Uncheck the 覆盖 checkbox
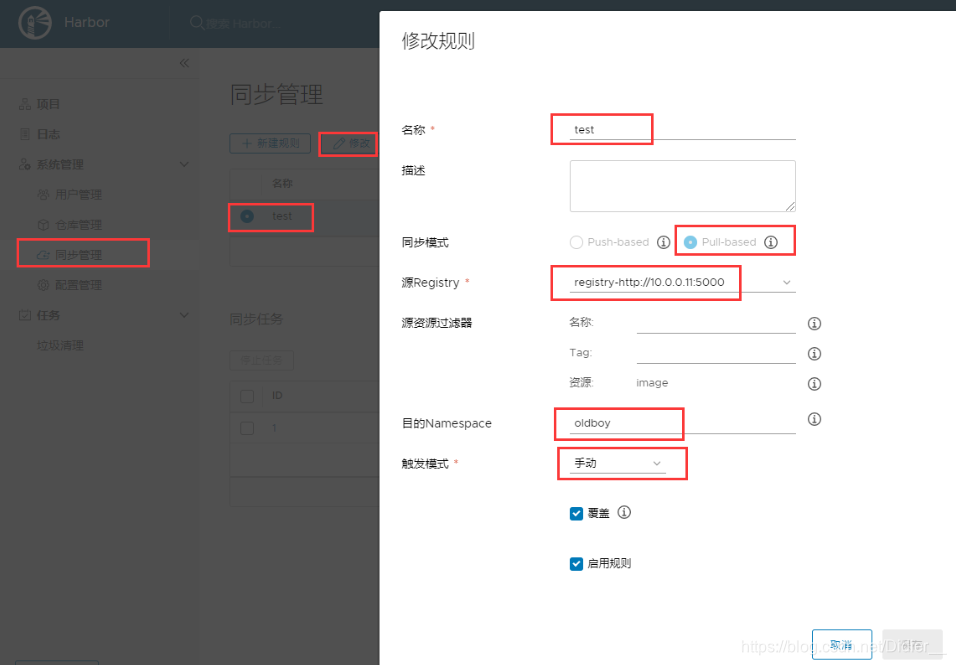 pyautogui.click(x=577, y=513)
